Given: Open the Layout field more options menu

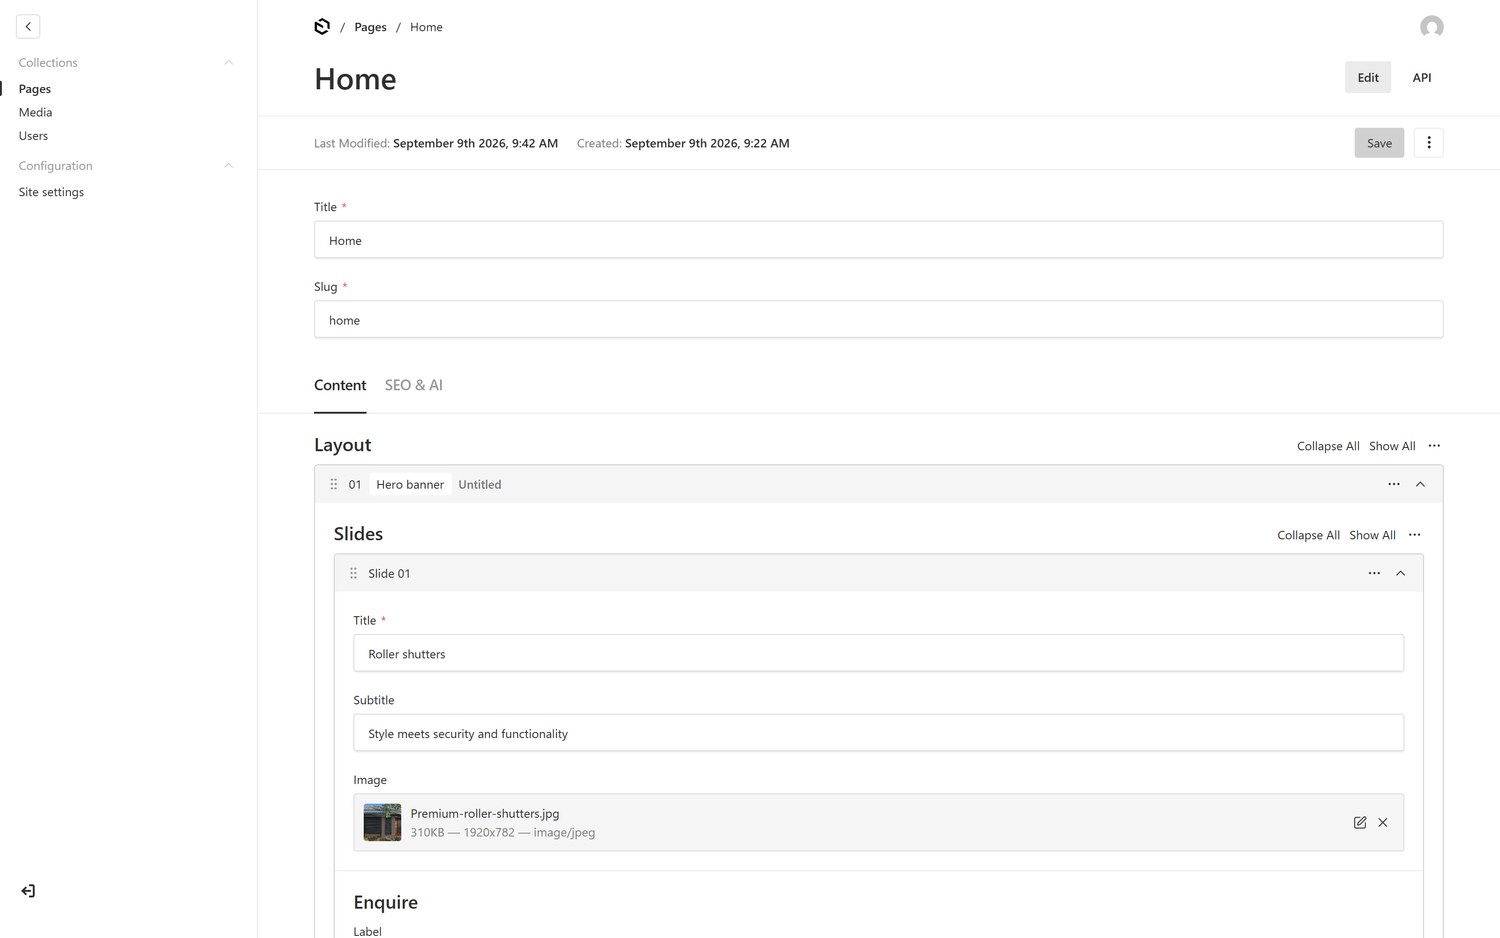Looking at the screenshot, I should click(x=1434, y=446).
